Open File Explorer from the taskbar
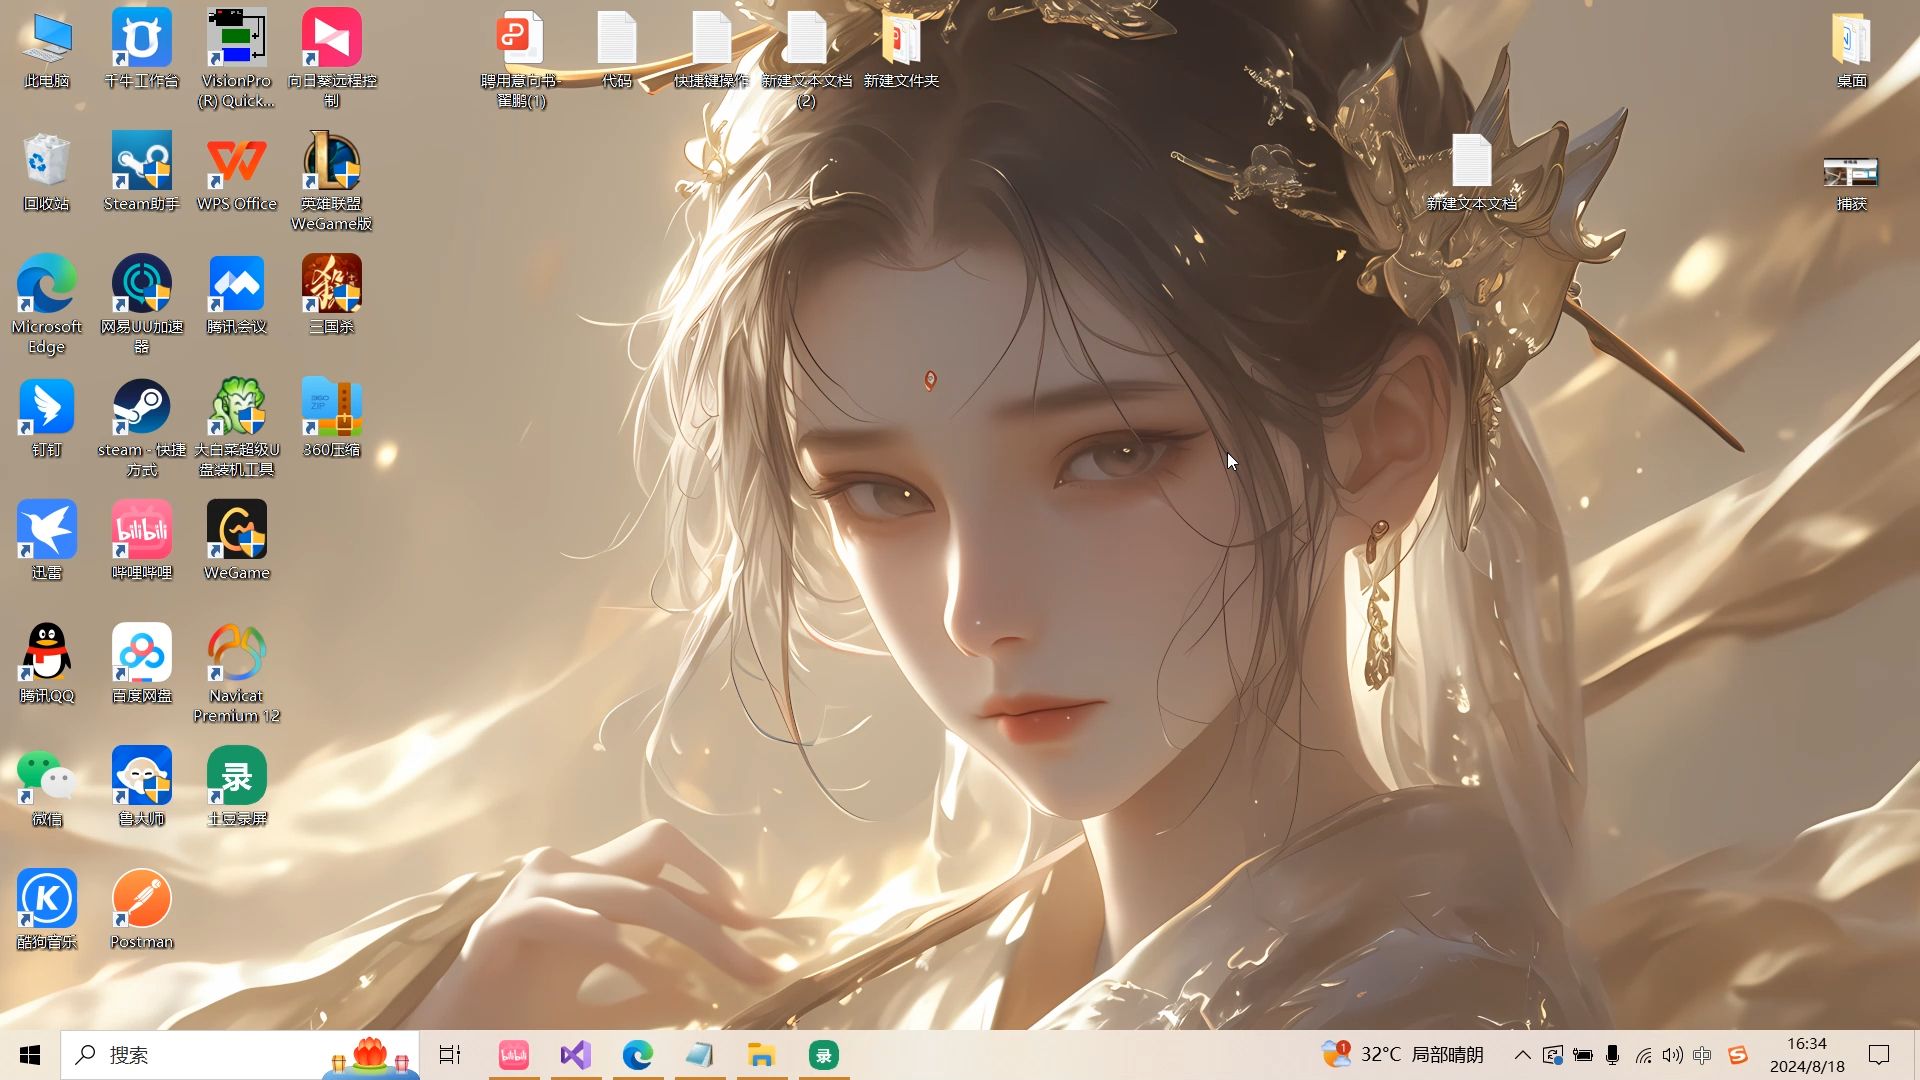Viewport: 1920px width, 1080px height. (761, 1055)
